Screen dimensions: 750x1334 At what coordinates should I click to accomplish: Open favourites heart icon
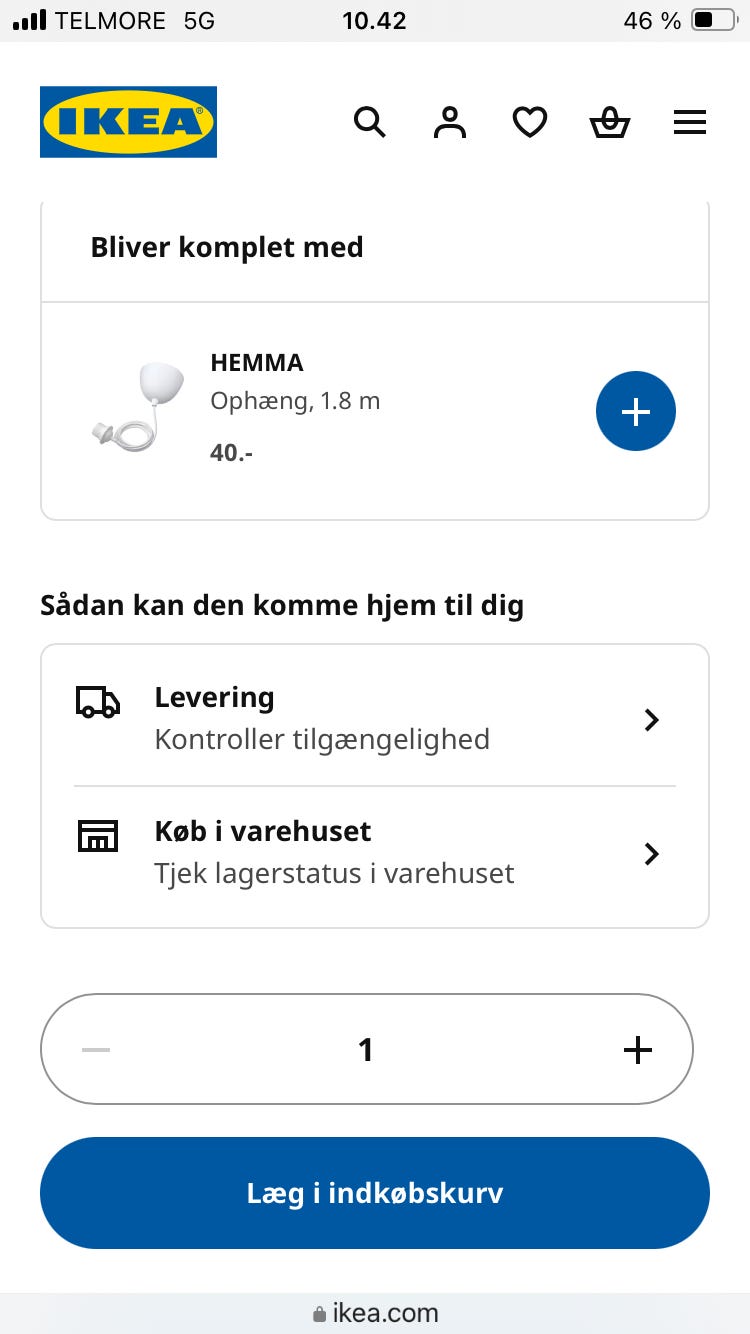[530, 123]
